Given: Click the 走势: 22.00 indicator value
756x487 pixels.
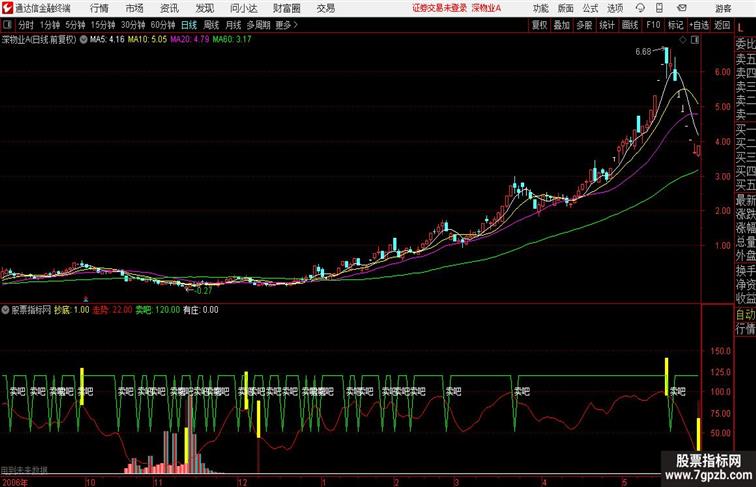Looking at the screenshot, I should [x=112, y=310].
